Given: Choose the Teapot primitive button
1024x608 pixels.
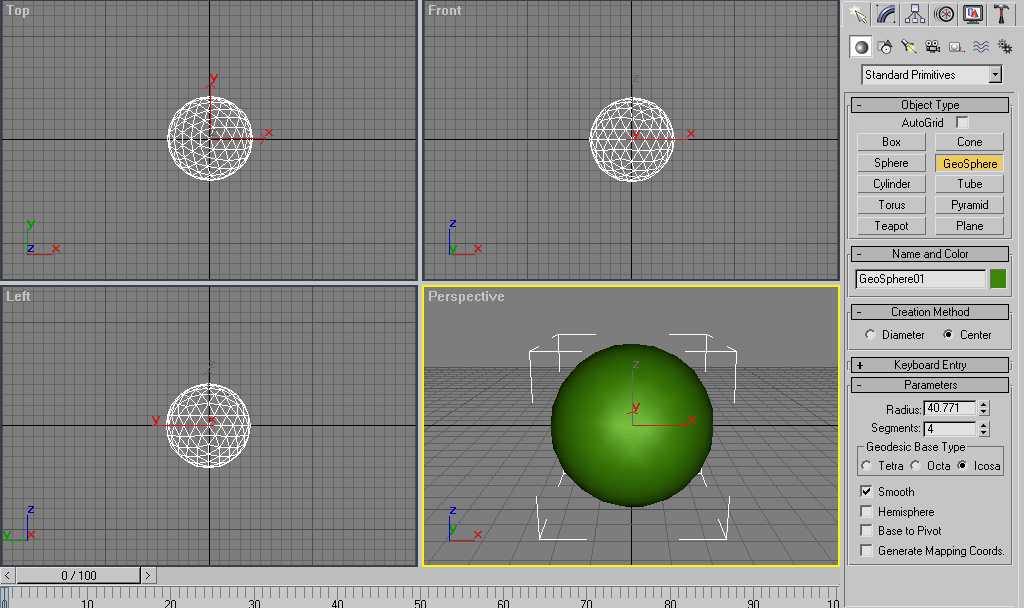Looking at the screenshot, I should (x=891, y=225).
